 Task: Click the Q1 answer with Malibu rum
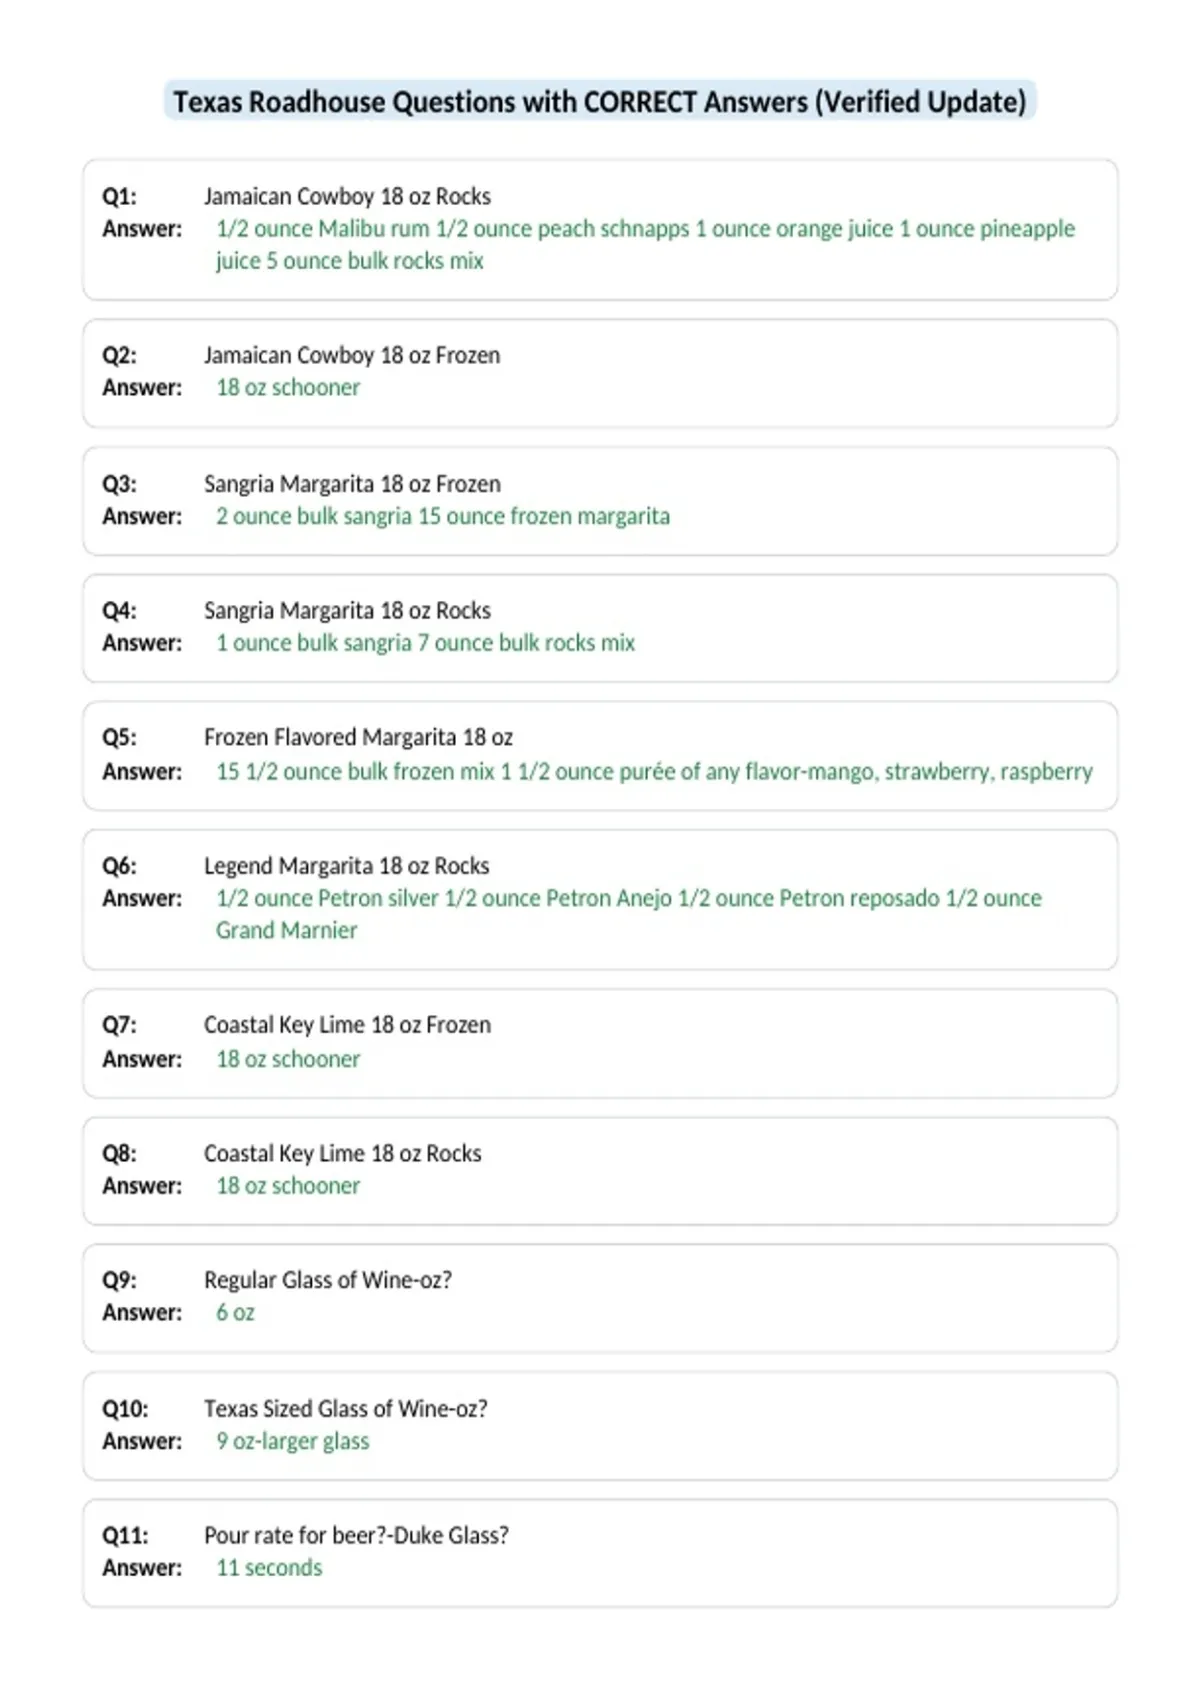point(645,244)
